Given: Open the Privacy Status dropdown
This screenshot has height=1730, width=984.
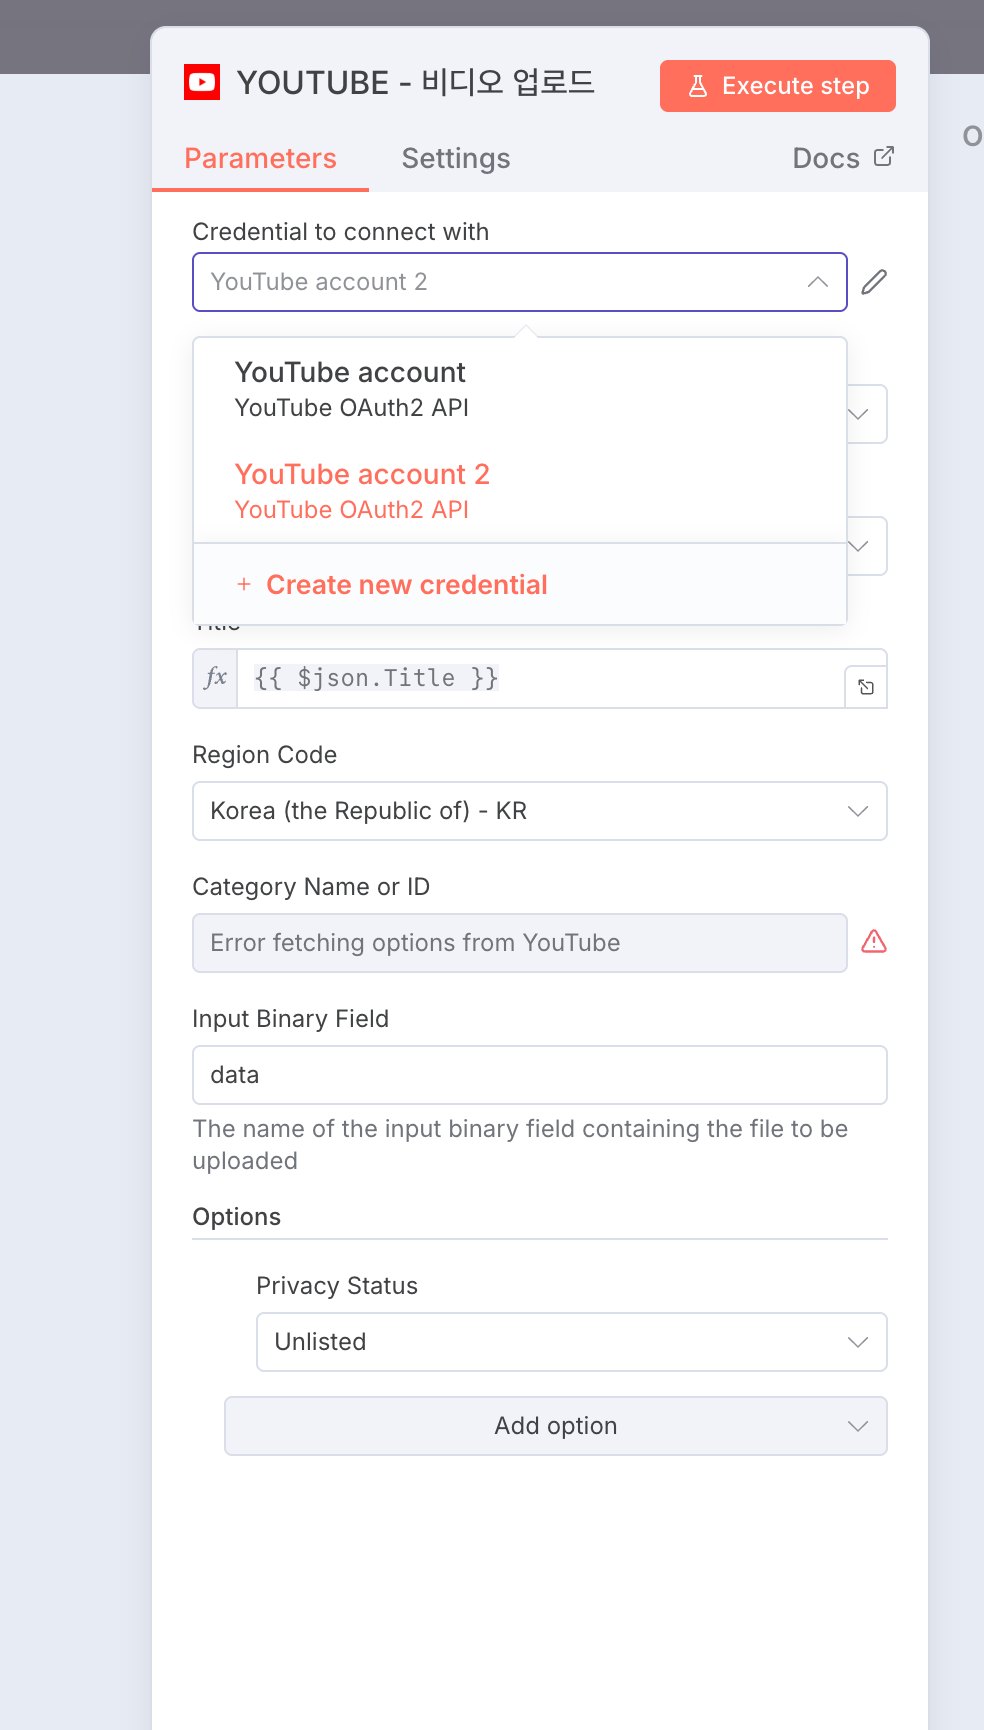Looking at the screenshot, I should (x=857, y=1342).
